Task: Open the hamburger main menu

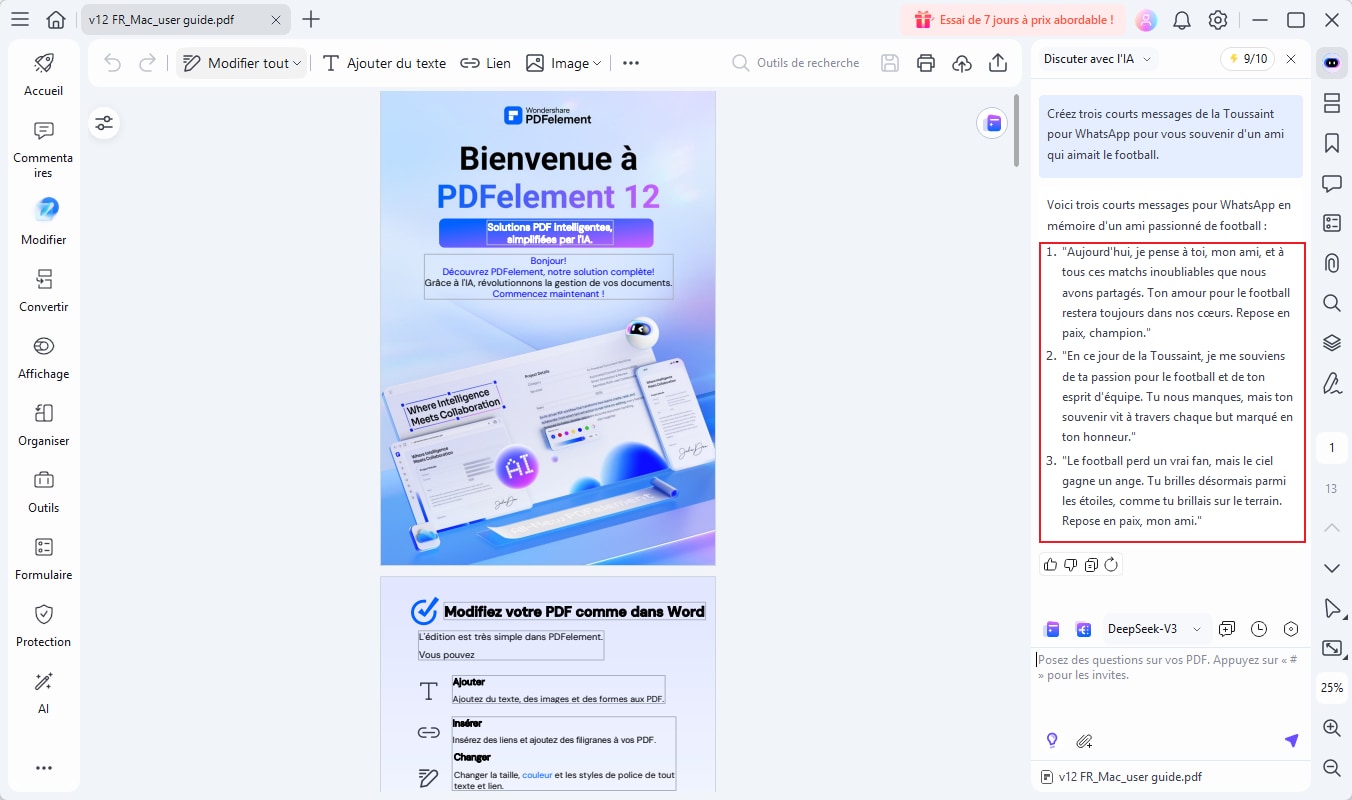Action: point(20,20)
